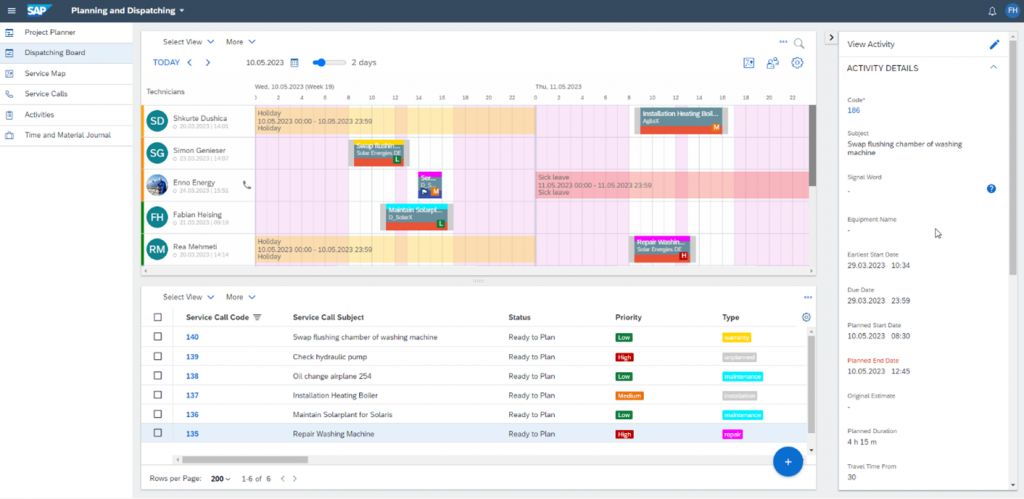Click the TODAY button
This screenshot has width=1024, height=499.
point(167,63)
